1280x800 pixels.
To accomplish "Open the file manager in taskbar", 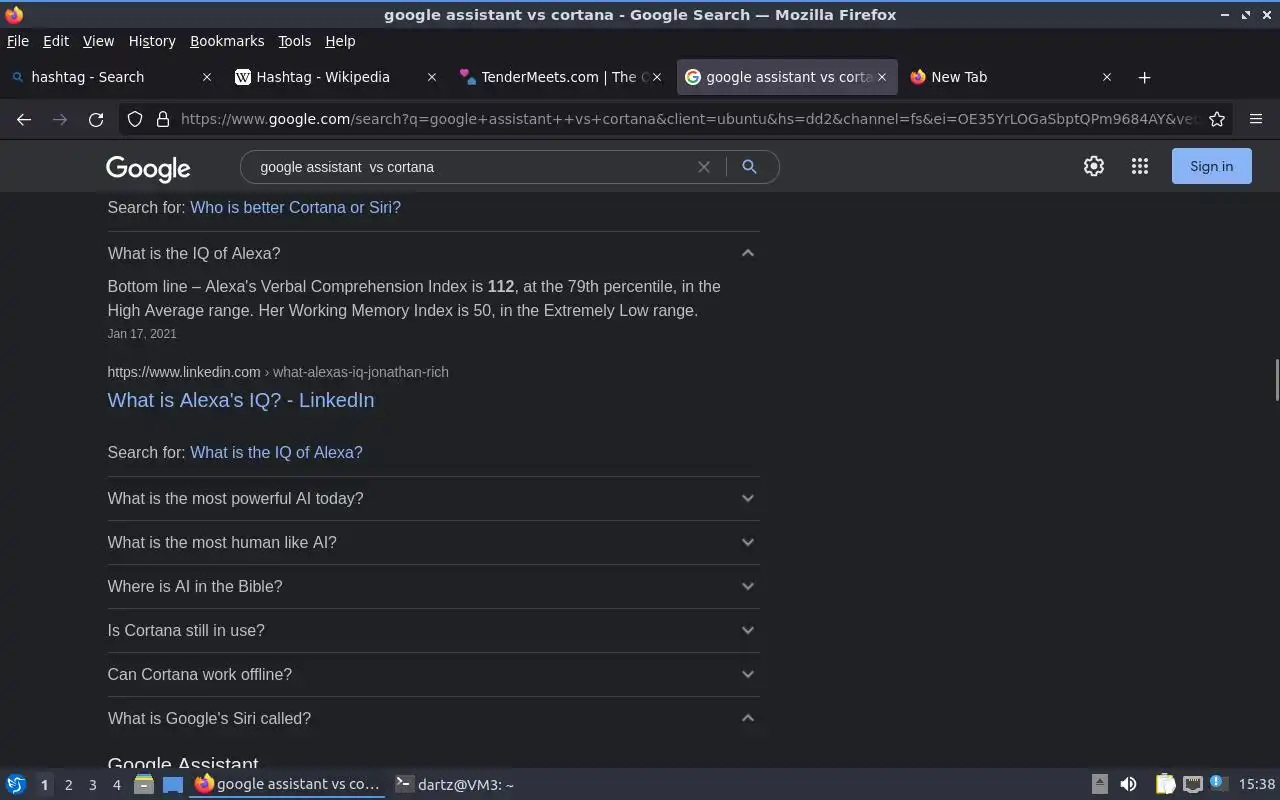I will click(x=144, y=785).
